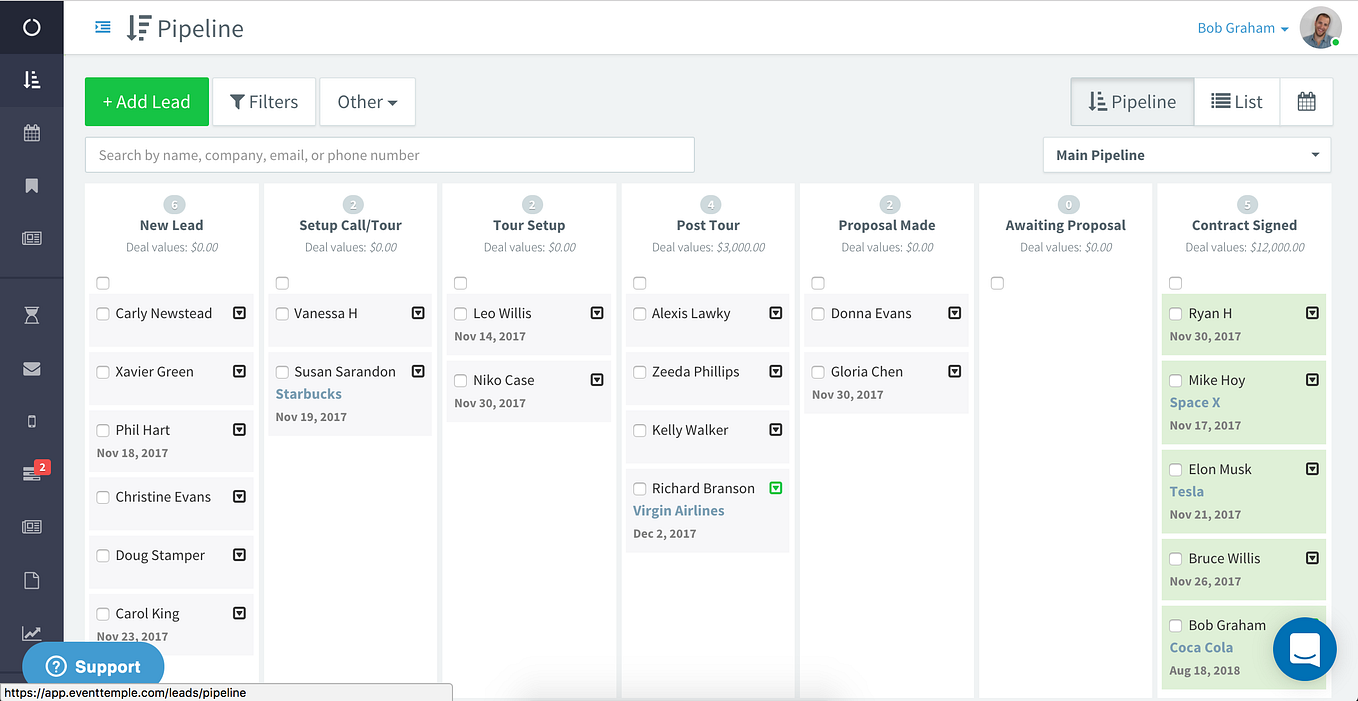The image size is (1358, 701).
Task: Open the calendar icon in left sidebar
Action: coord(32,133)
